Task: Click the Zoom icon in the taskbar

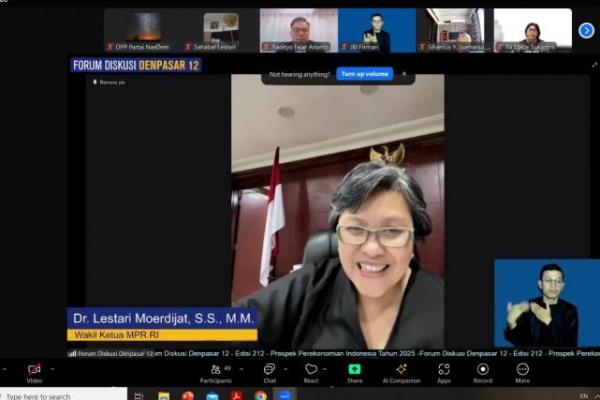Action: click(x=285, y=395)
